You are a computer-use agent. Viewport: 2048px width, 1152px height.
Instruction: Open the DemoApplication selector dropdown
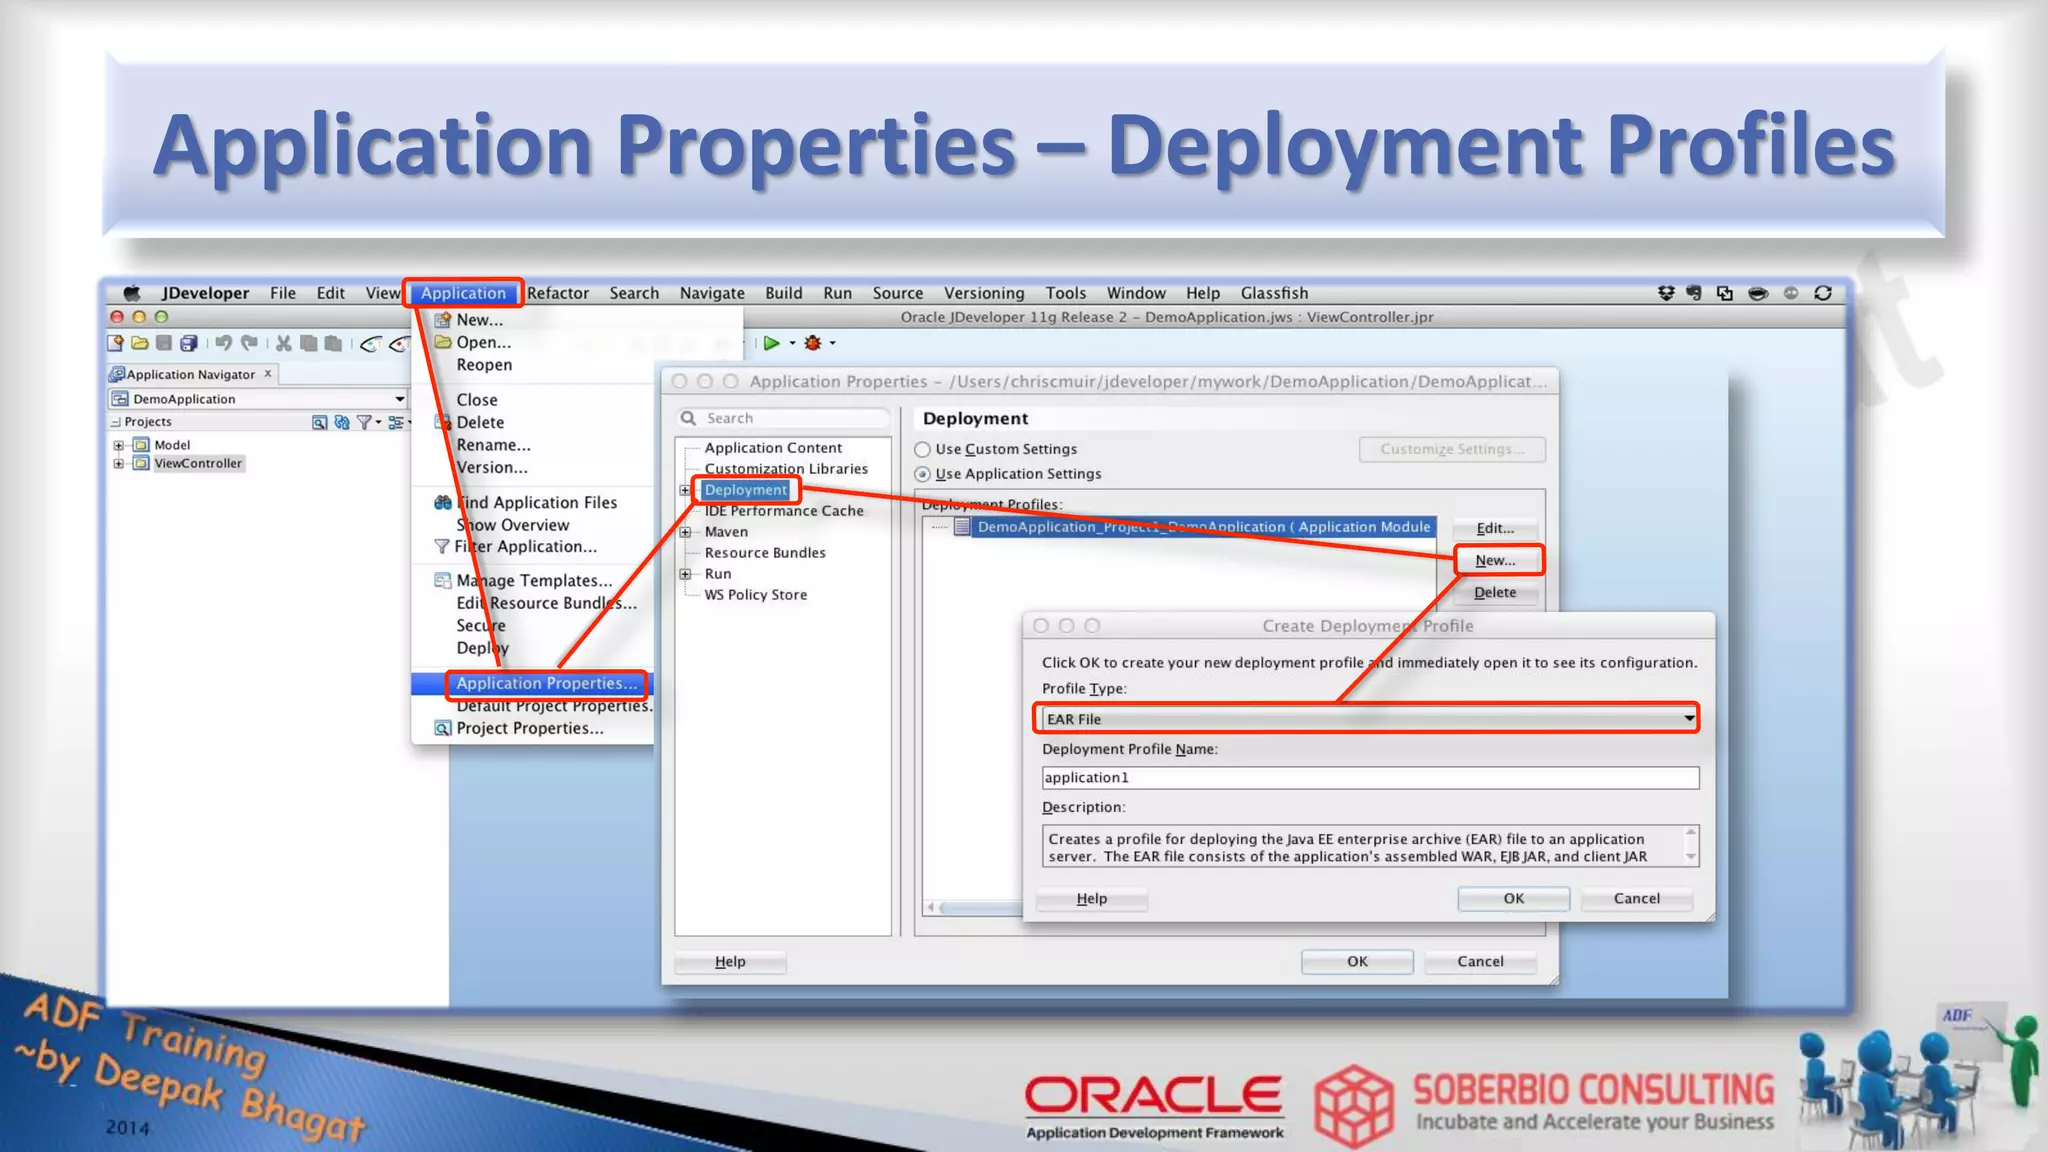click(399, 399)
